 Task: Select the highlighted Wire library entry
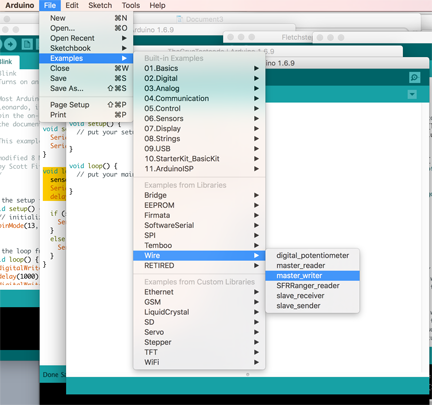coord(199,255)
